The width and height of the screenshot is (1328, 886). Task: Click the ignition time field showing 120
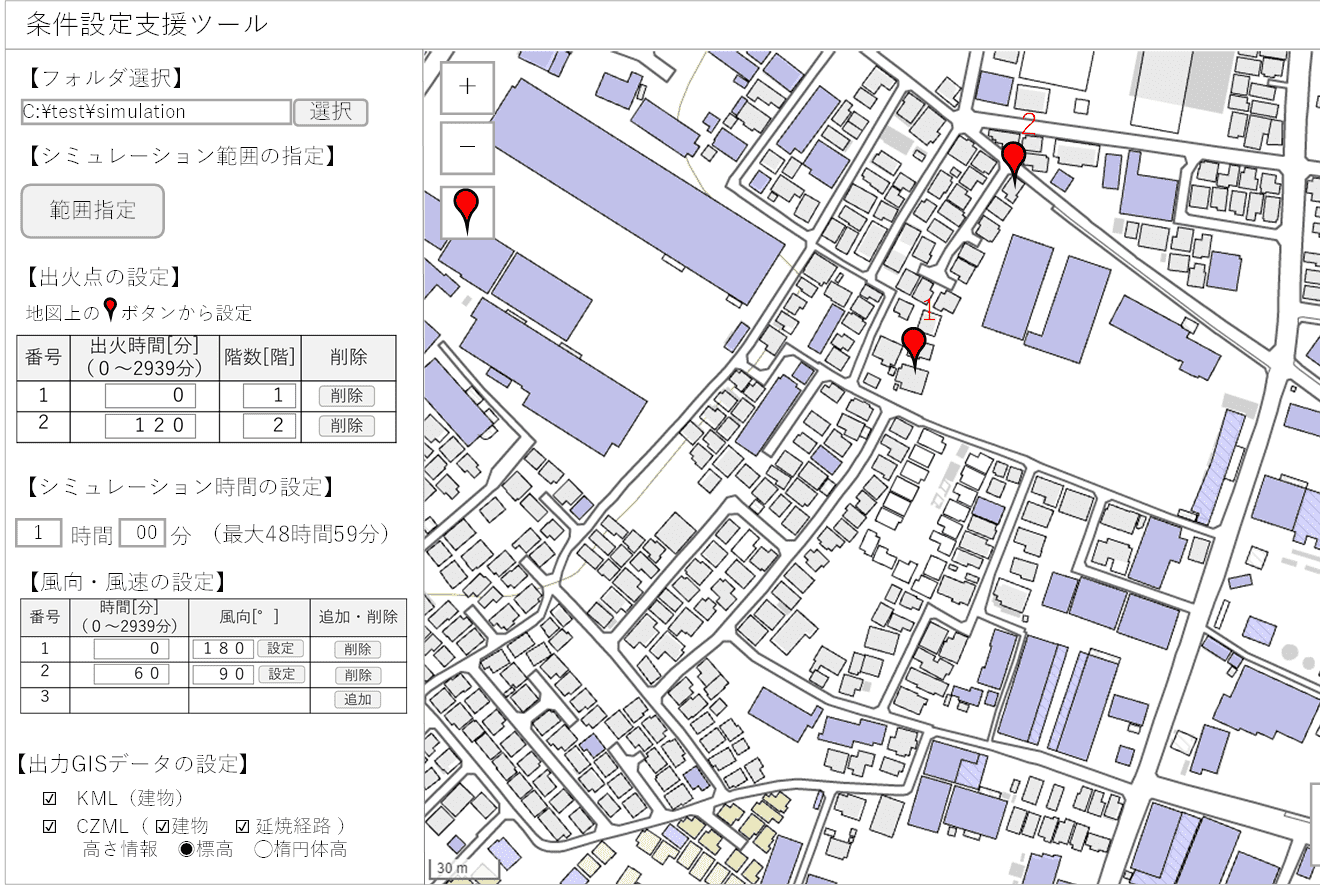pyautogui.click(x=150, y=426)
